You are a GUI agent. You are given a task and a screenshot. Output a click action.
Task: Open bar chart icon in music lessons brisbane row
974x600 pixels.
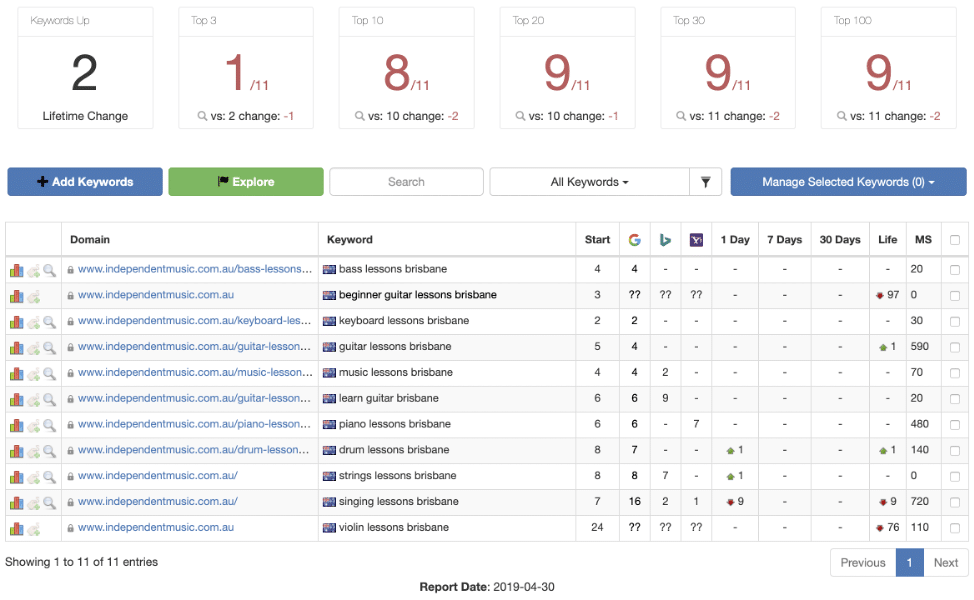tap(17, 373)
